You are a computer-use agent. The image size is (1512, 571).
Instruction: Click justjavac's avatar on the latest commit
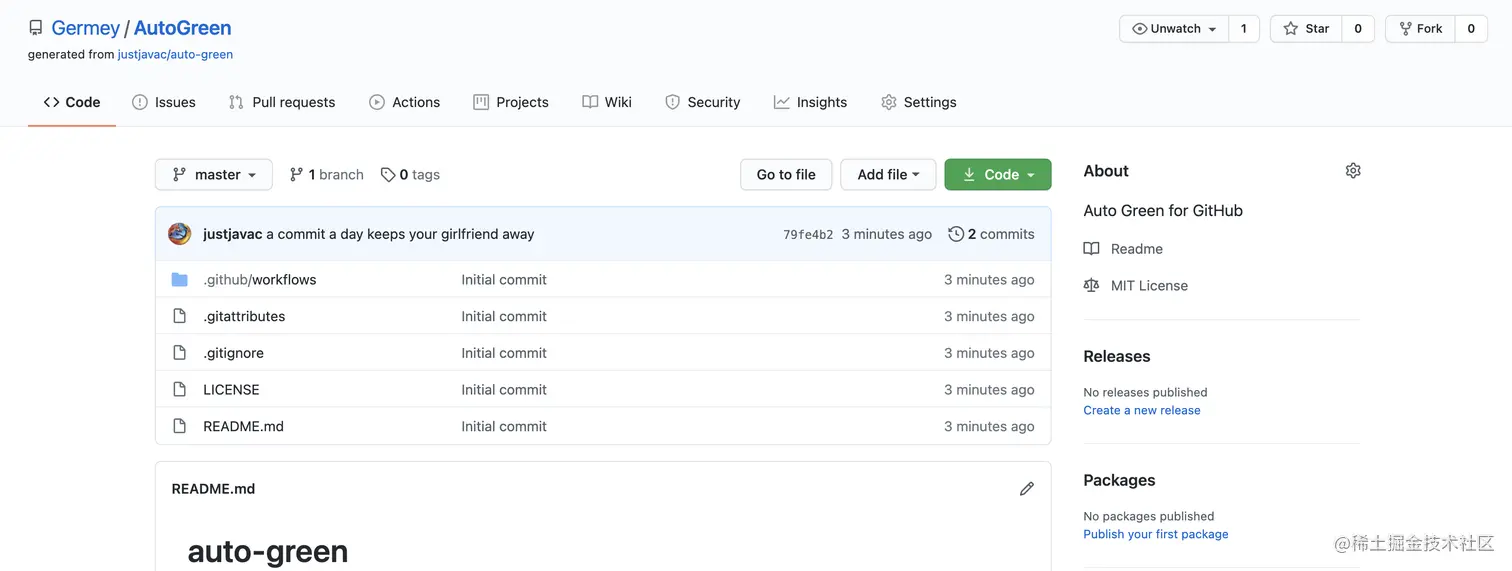[180, 234]
